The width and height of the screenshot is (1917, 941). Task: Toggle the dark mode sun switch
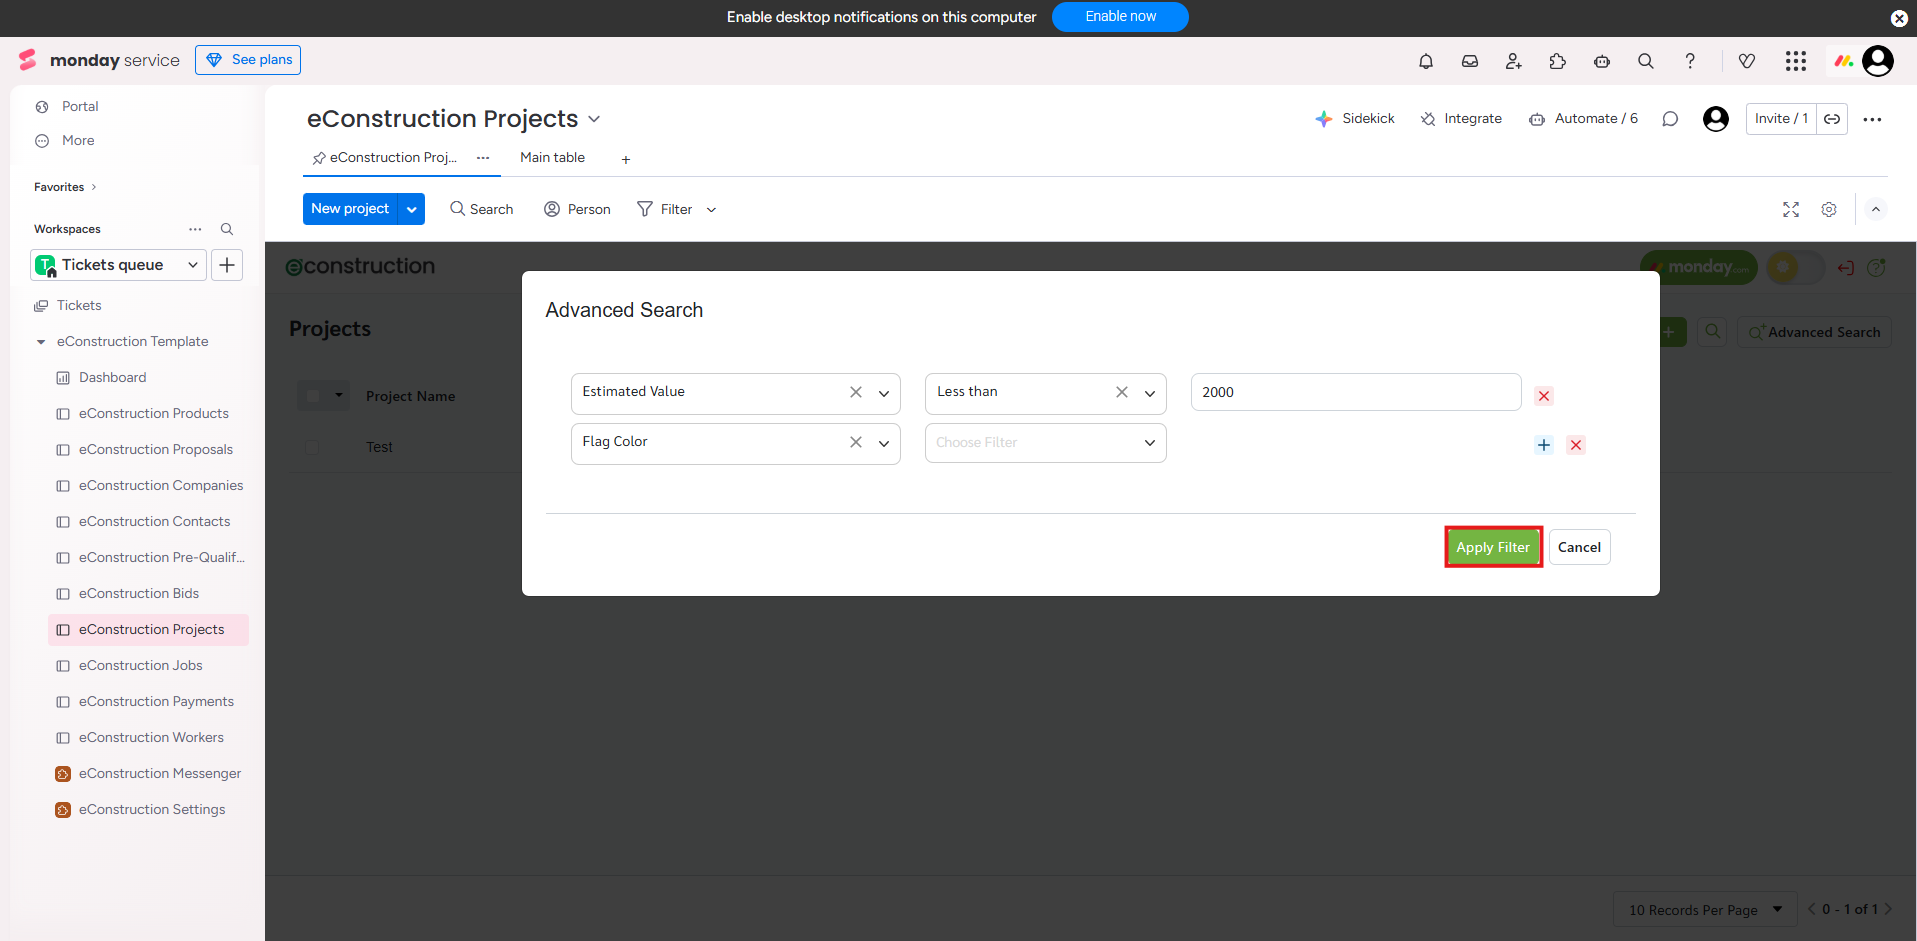click(1794, 267)
